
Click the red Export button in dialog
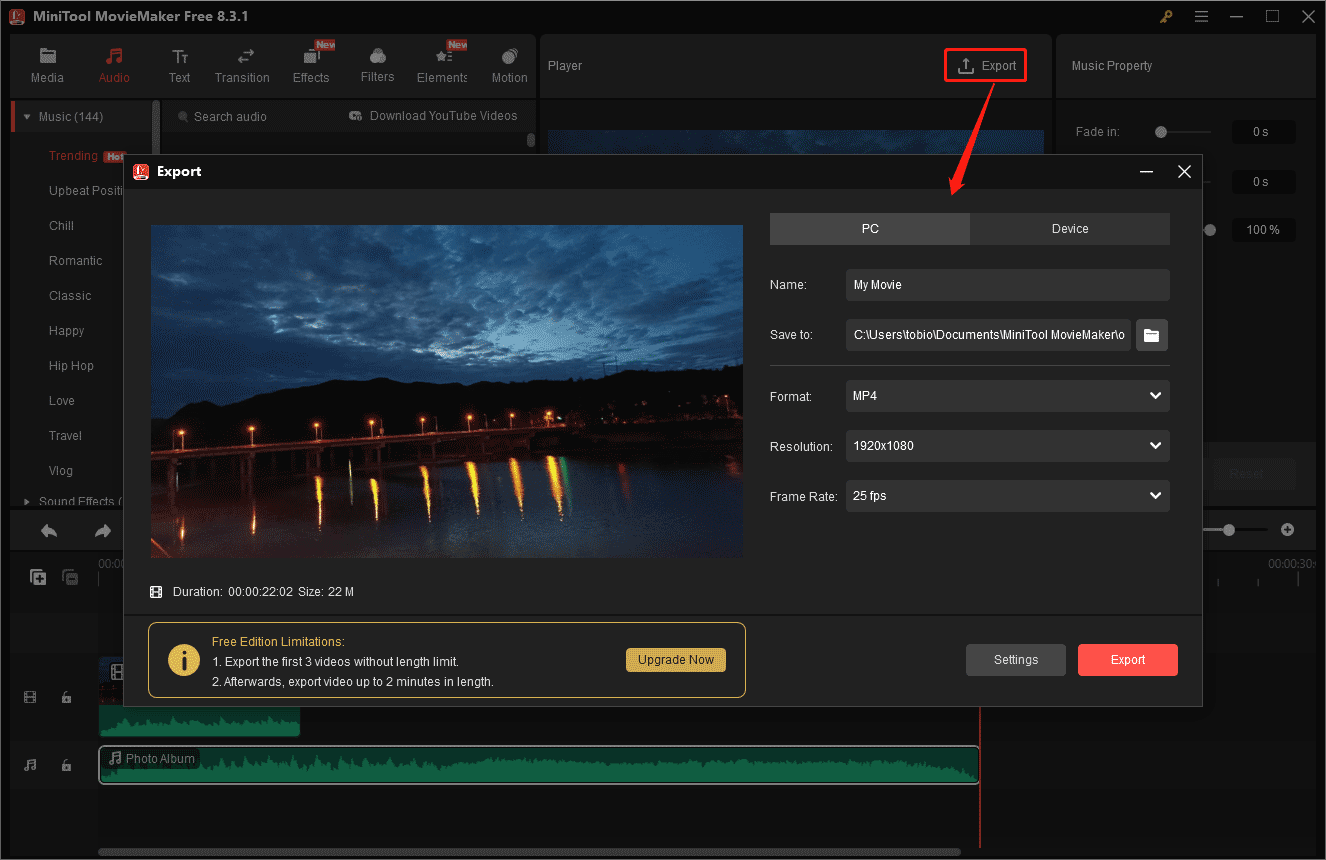pyautogui.click(x=1127, y=660)
